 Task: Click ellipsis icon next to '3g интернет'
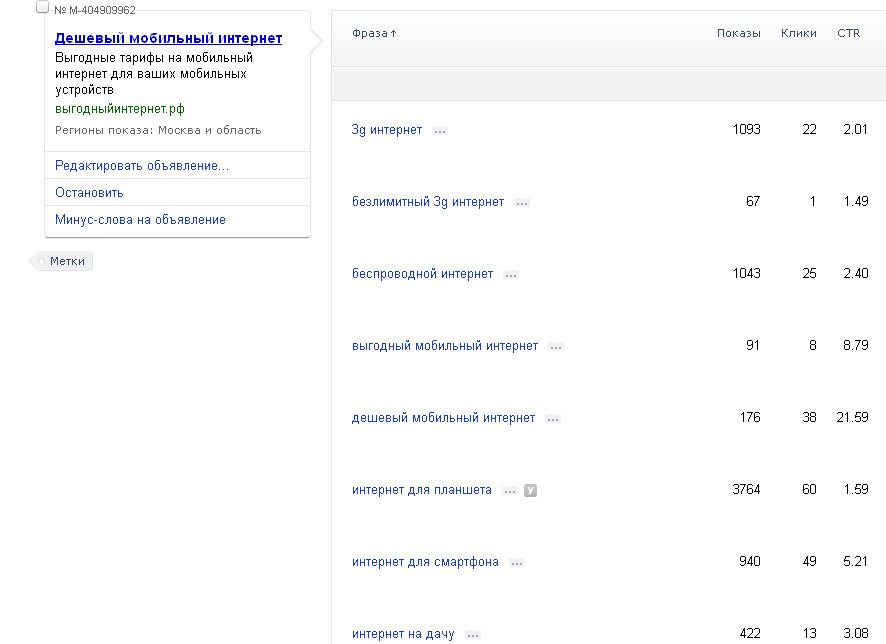click(440, 131)
